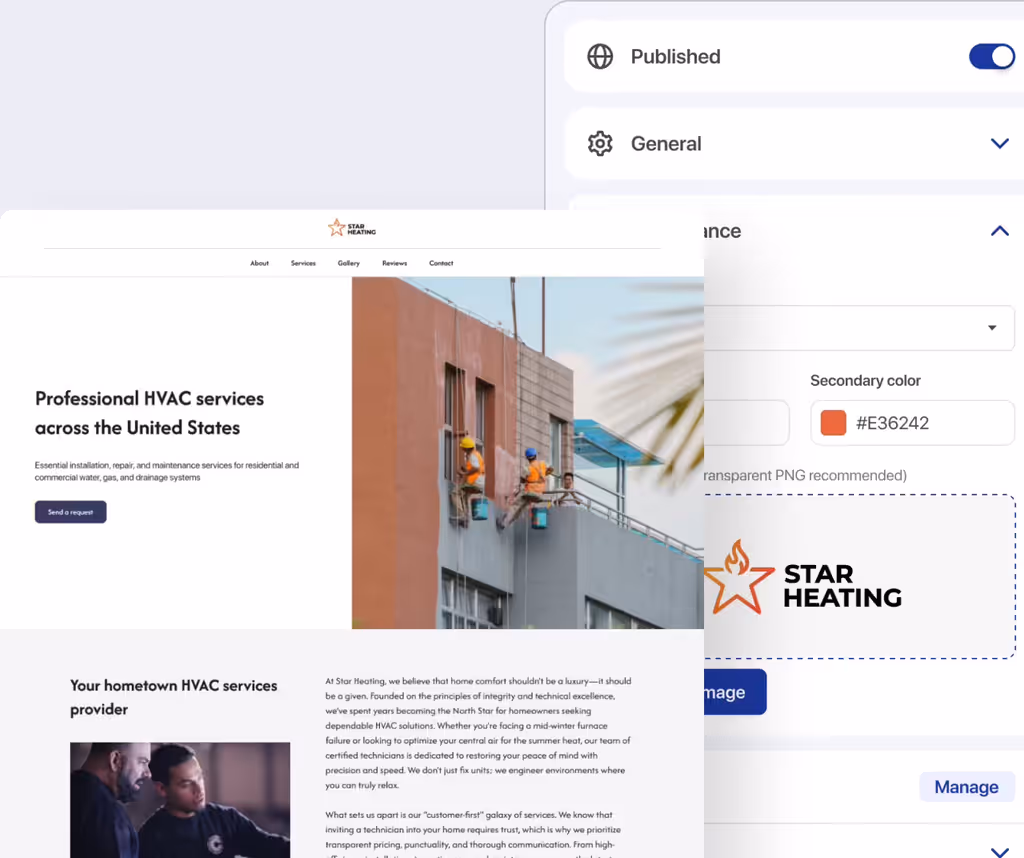This screenshot has height=858, width=1024.
Task: Open the Contact nav link
Action: [x=441, y=263]
